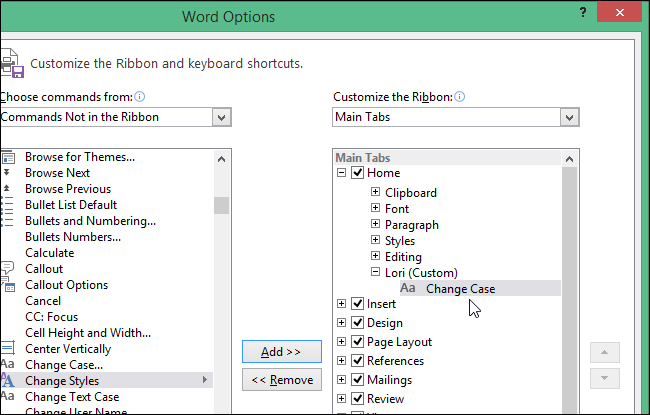Uncheck the Review tab checkbox
Screen dimensions: 650x415
tap(357, 398)
